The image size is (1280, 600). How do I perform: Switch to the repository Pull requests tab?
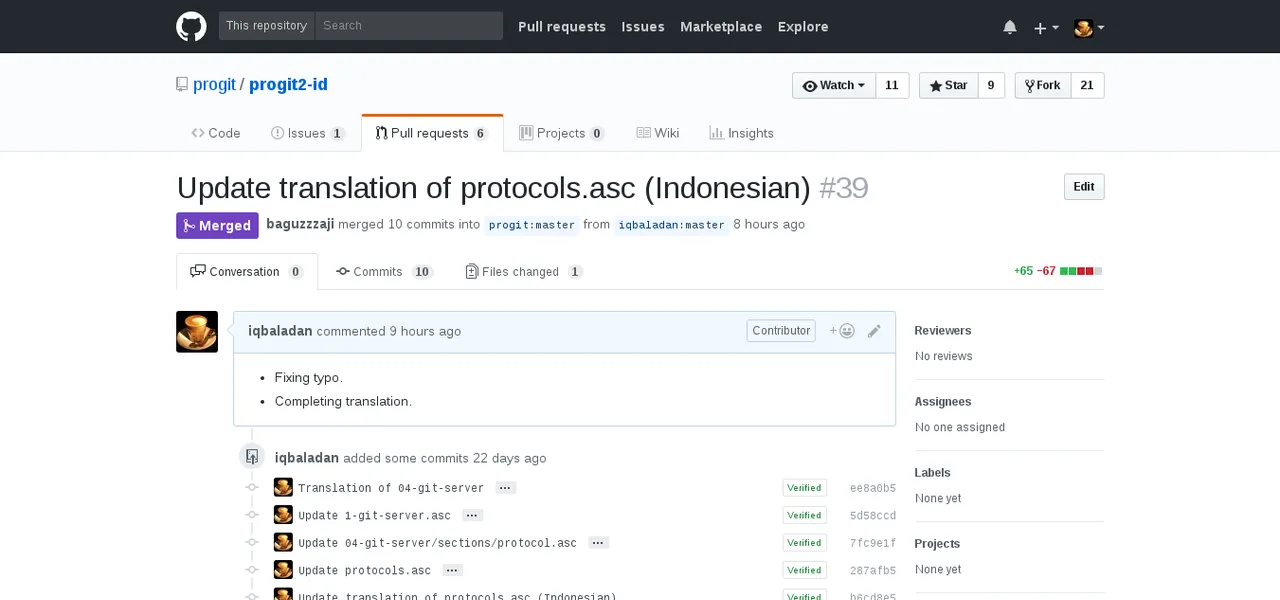click(432, 133)
